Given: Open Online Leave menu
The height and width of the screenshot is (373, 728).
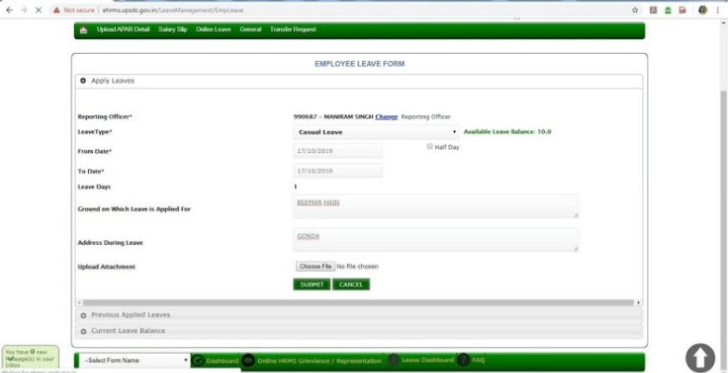Looking at the screenshot, I should pos(213,29).
